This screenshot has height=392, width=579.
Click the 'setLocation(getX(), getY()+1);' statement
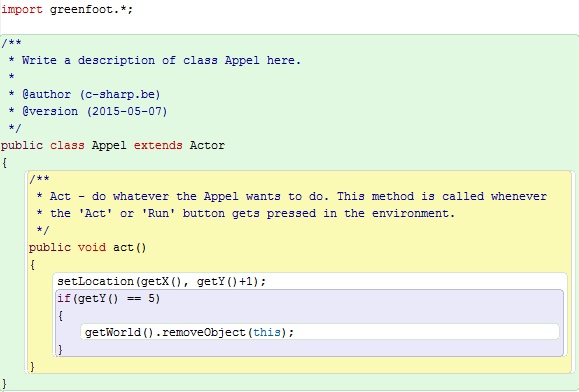[x=161, y=282]
